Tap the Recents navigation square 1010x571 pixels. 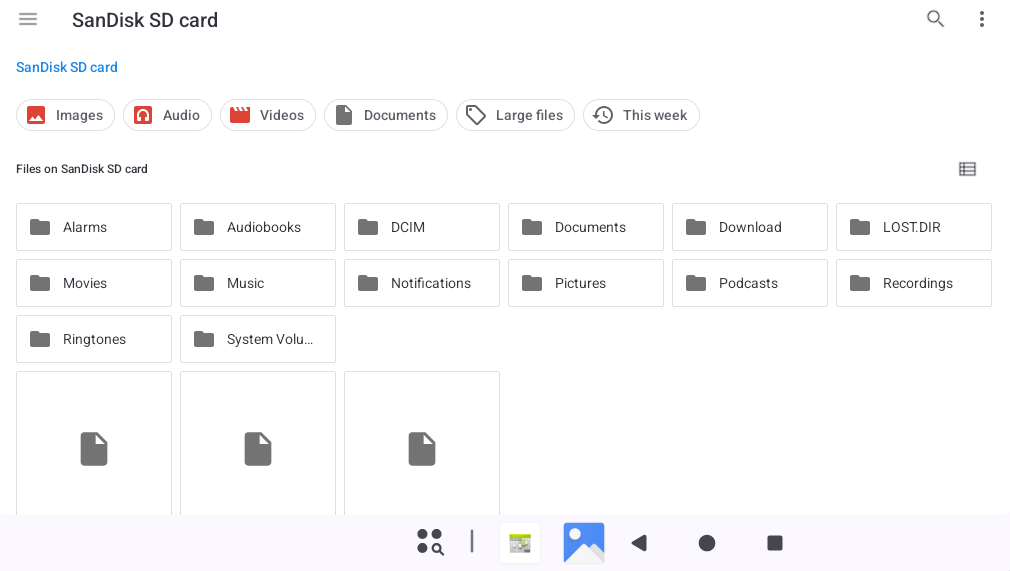[x=775, y=543]
